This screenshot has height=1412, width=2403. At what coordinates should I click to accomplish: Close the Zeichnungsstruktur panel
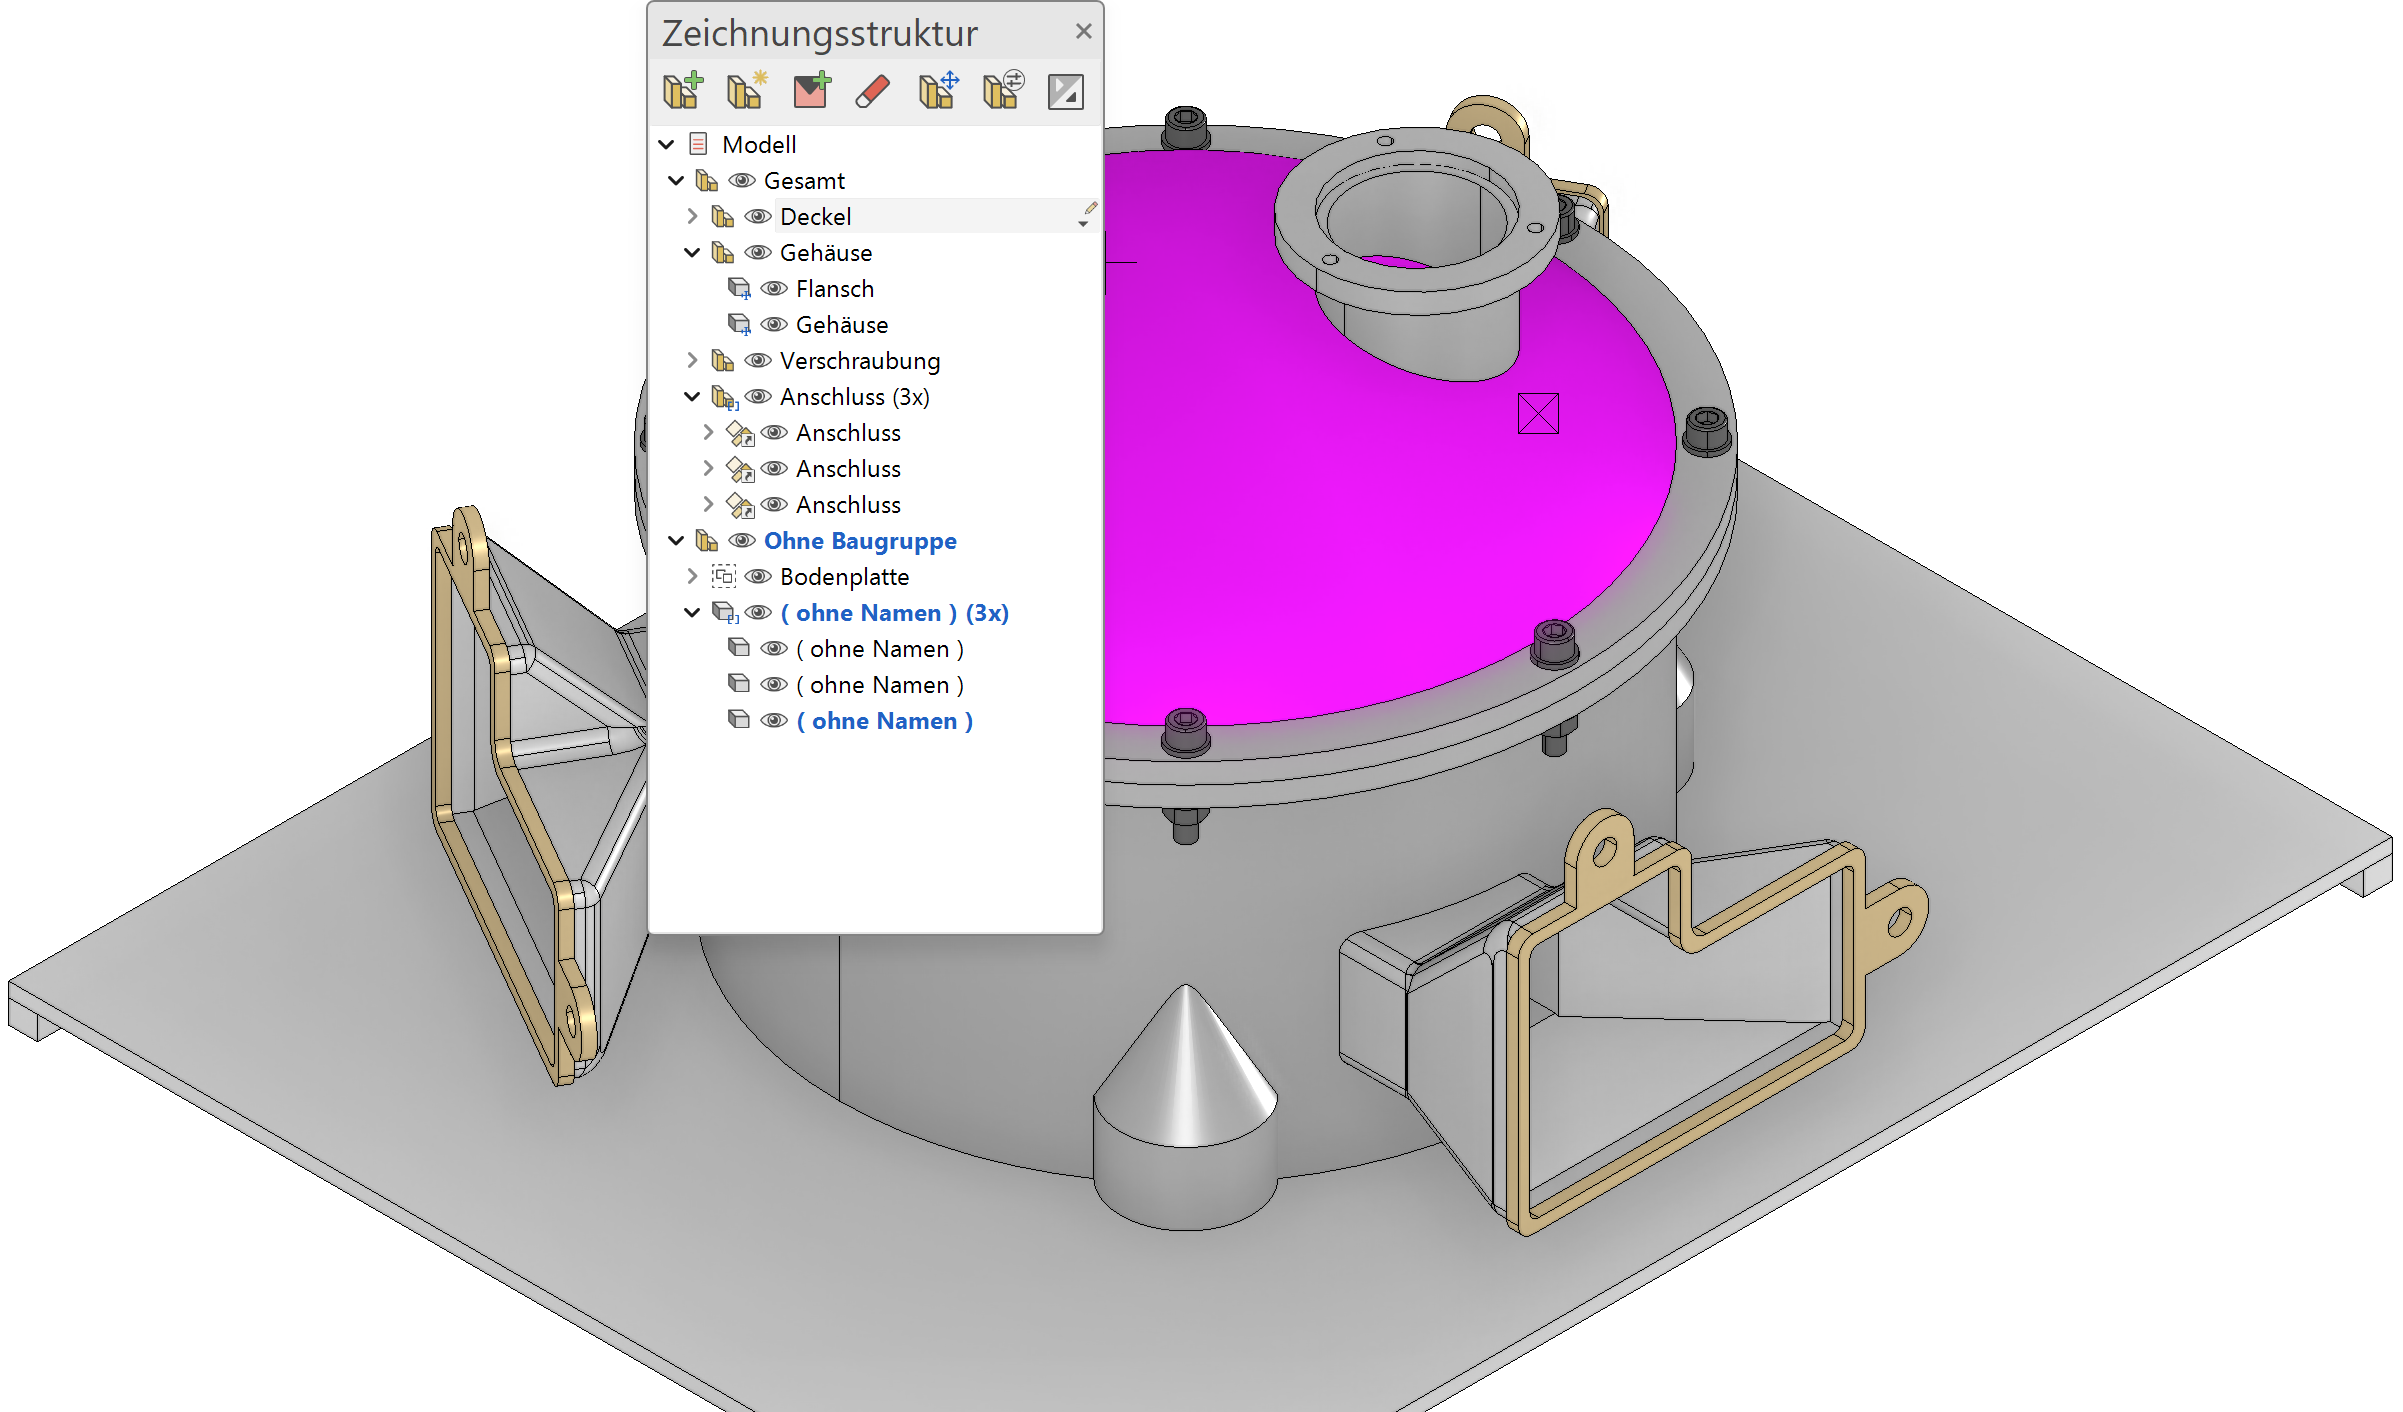click(1083, 31)
